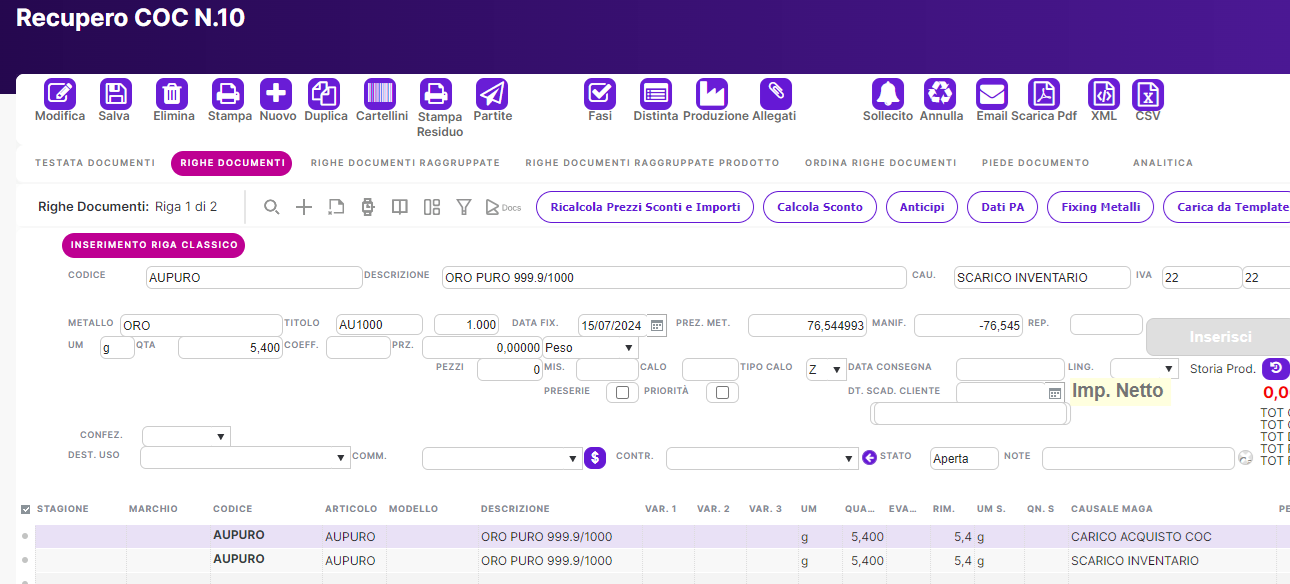Delete document using the Elimina trash icon
The height and width of the screenshot is (584, 1290).
(172, 95)
